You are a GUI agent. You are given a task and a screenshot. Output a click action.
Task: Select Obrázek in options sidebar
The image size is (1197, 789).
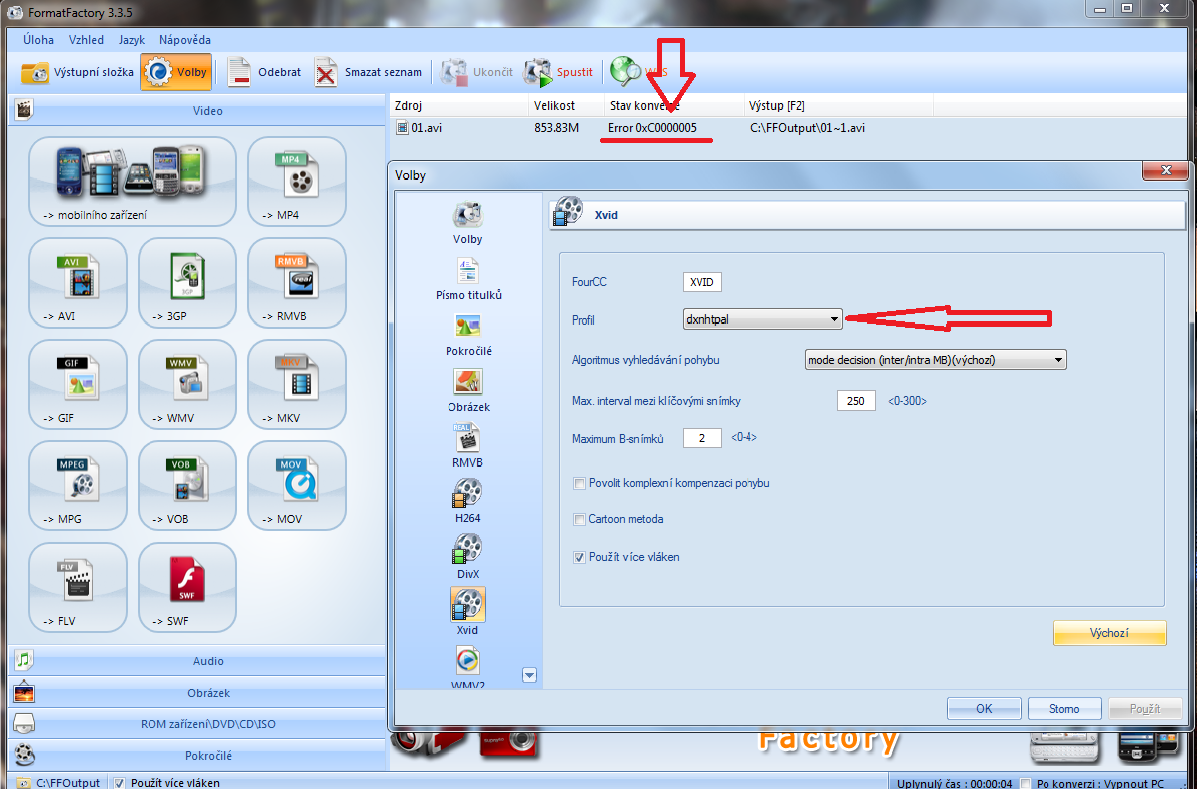[468, 390]
